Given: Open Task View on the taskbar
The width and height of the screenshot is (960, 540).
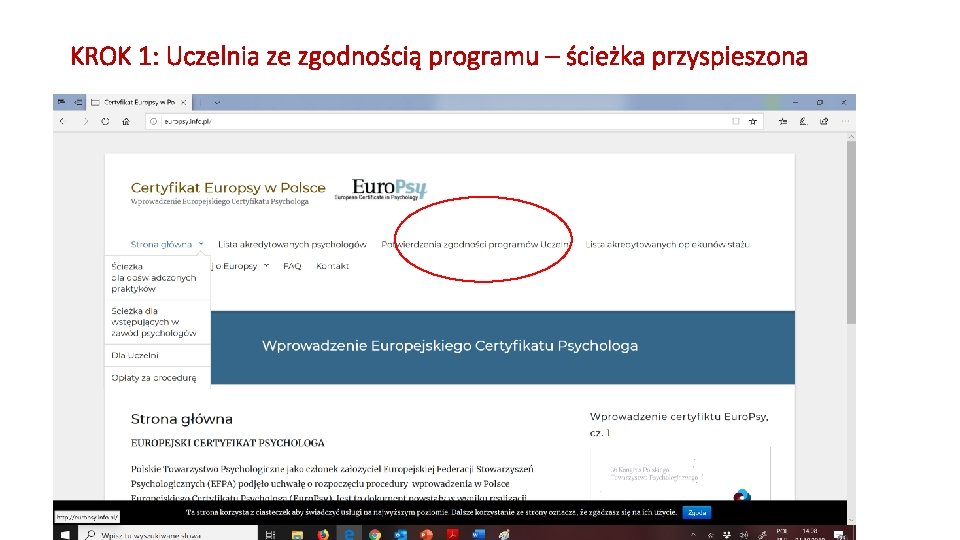Looking at the screenshot, I should (270, 534).
